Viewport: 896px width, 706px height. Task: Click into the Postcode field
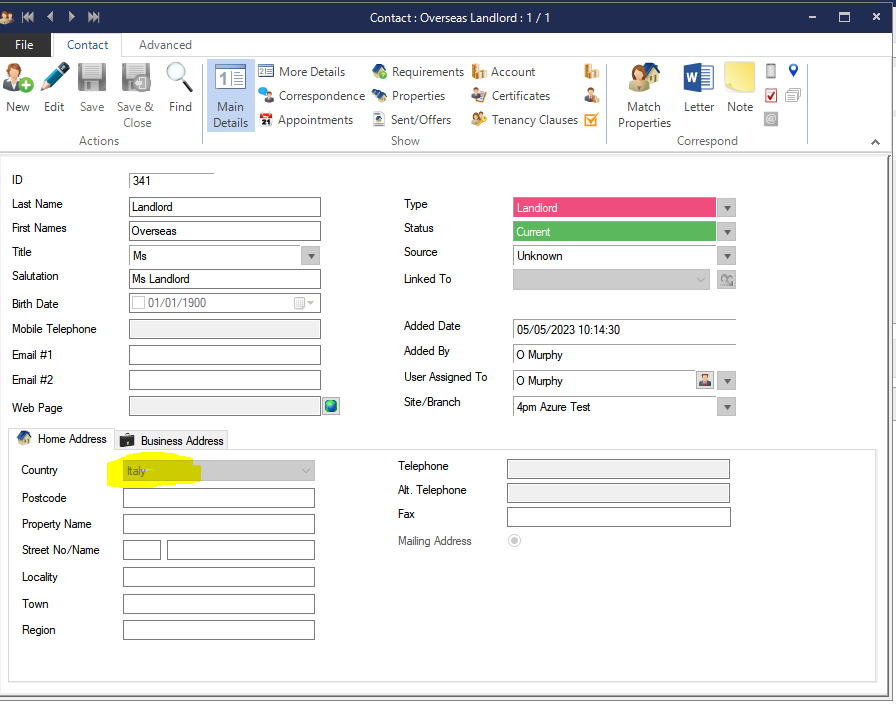point(218,498)
